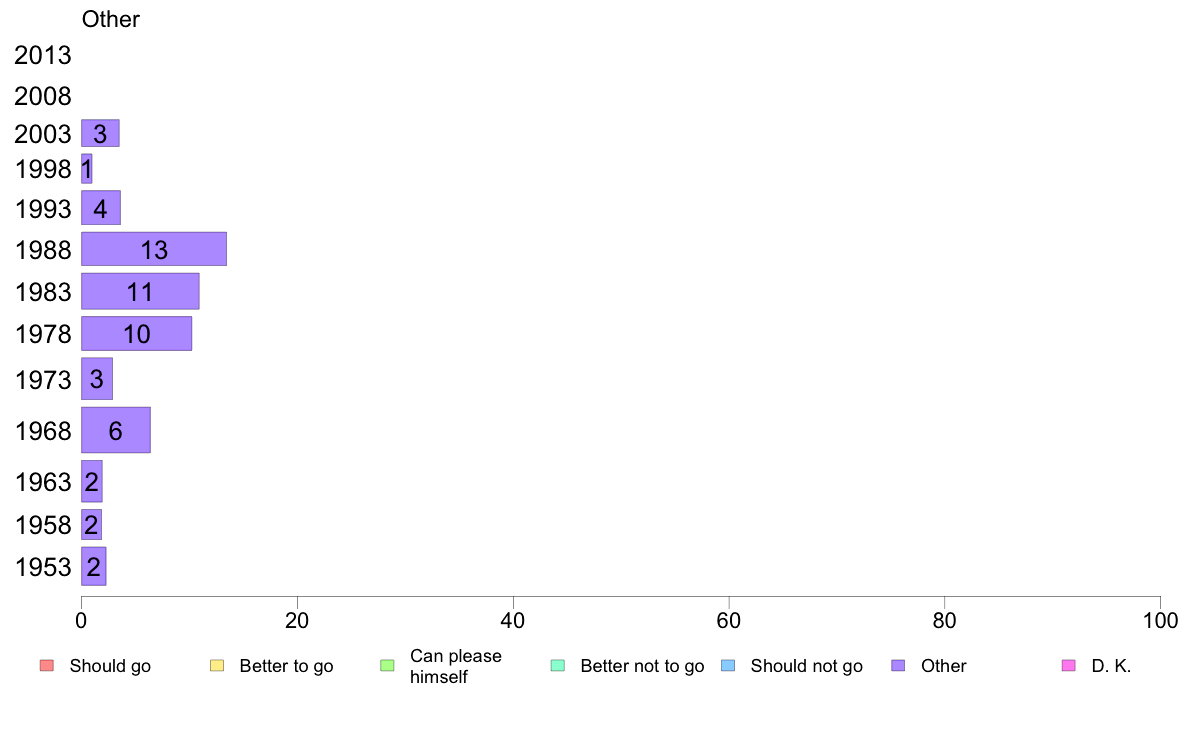Viewport: 1188px width, 736px height.
Task: Select the 1993 bar showing 4
Action: (101, 208)
